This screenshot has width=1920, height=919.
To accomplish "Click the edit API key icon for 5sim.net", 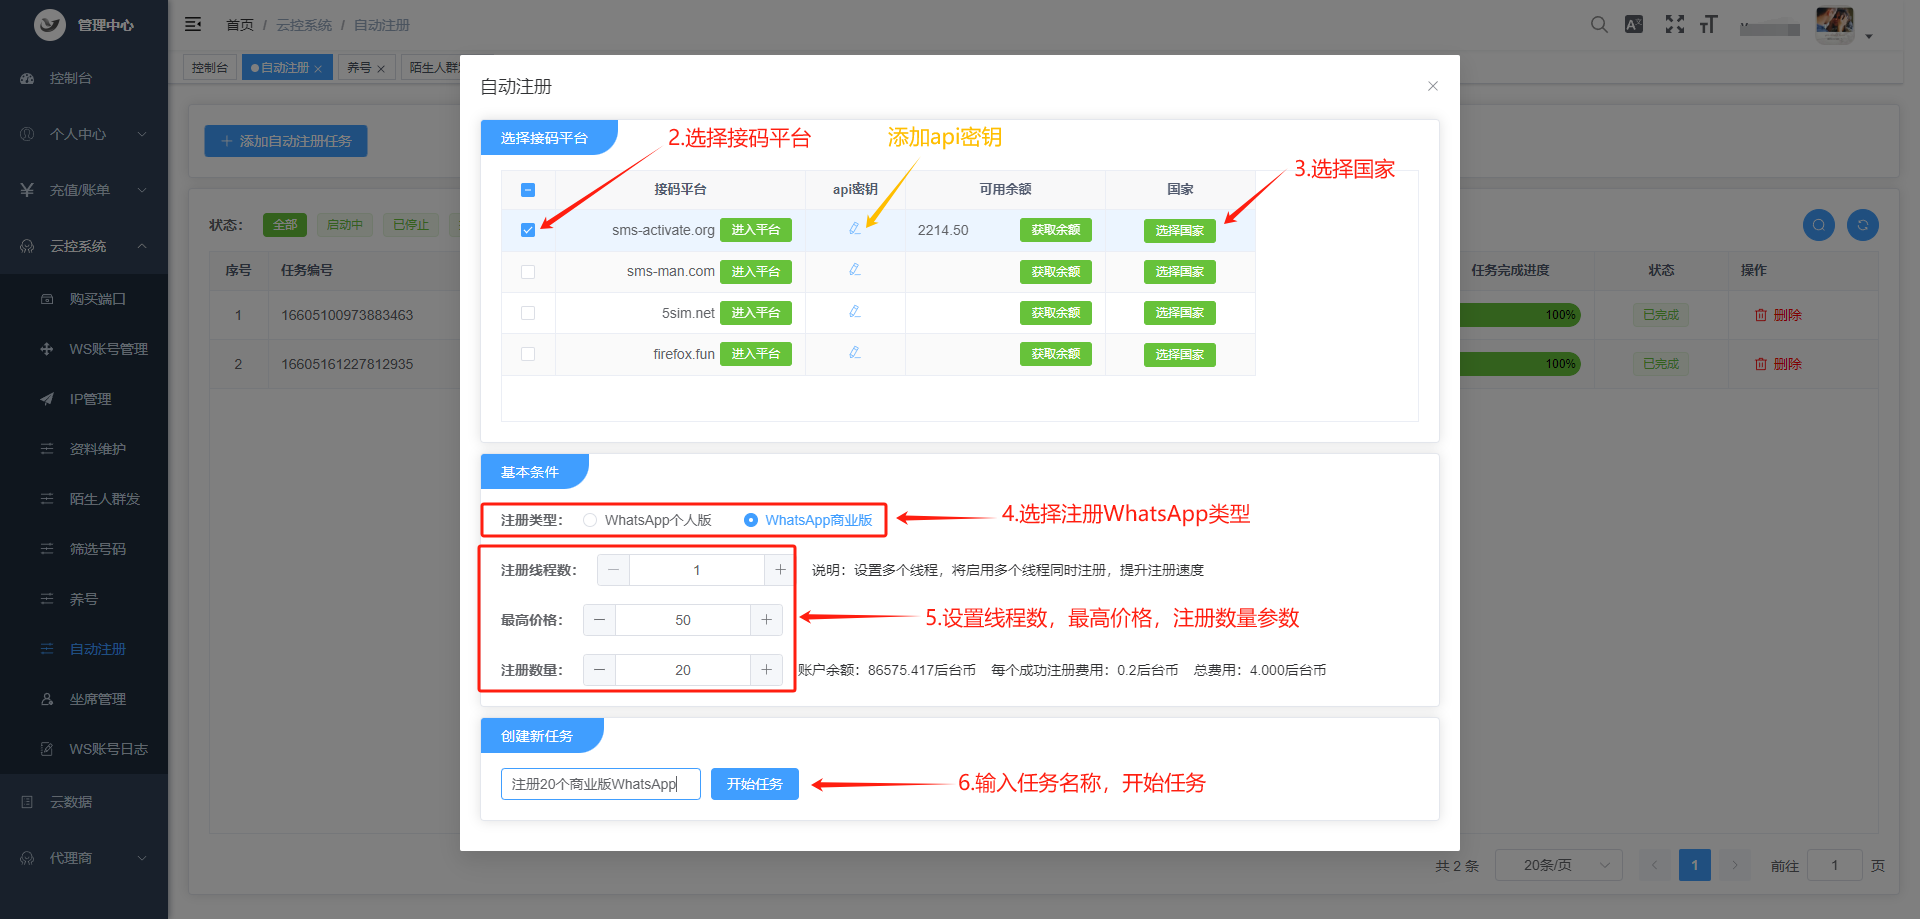I will 854,312.
